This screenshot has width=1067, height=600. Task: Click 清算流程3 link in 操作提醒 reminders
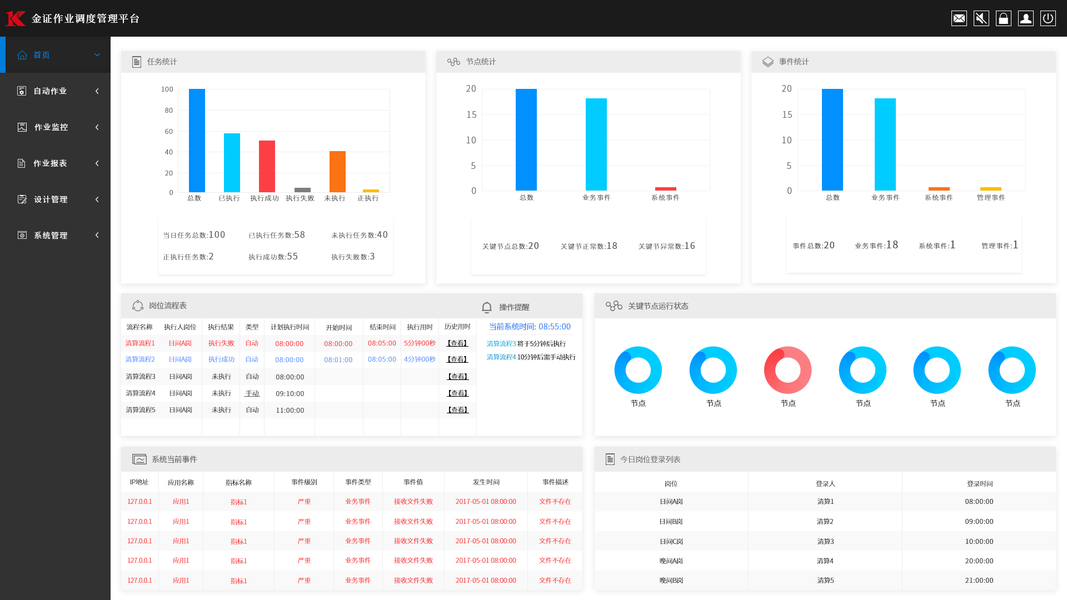pyautogui.click(x=502, y=344)
